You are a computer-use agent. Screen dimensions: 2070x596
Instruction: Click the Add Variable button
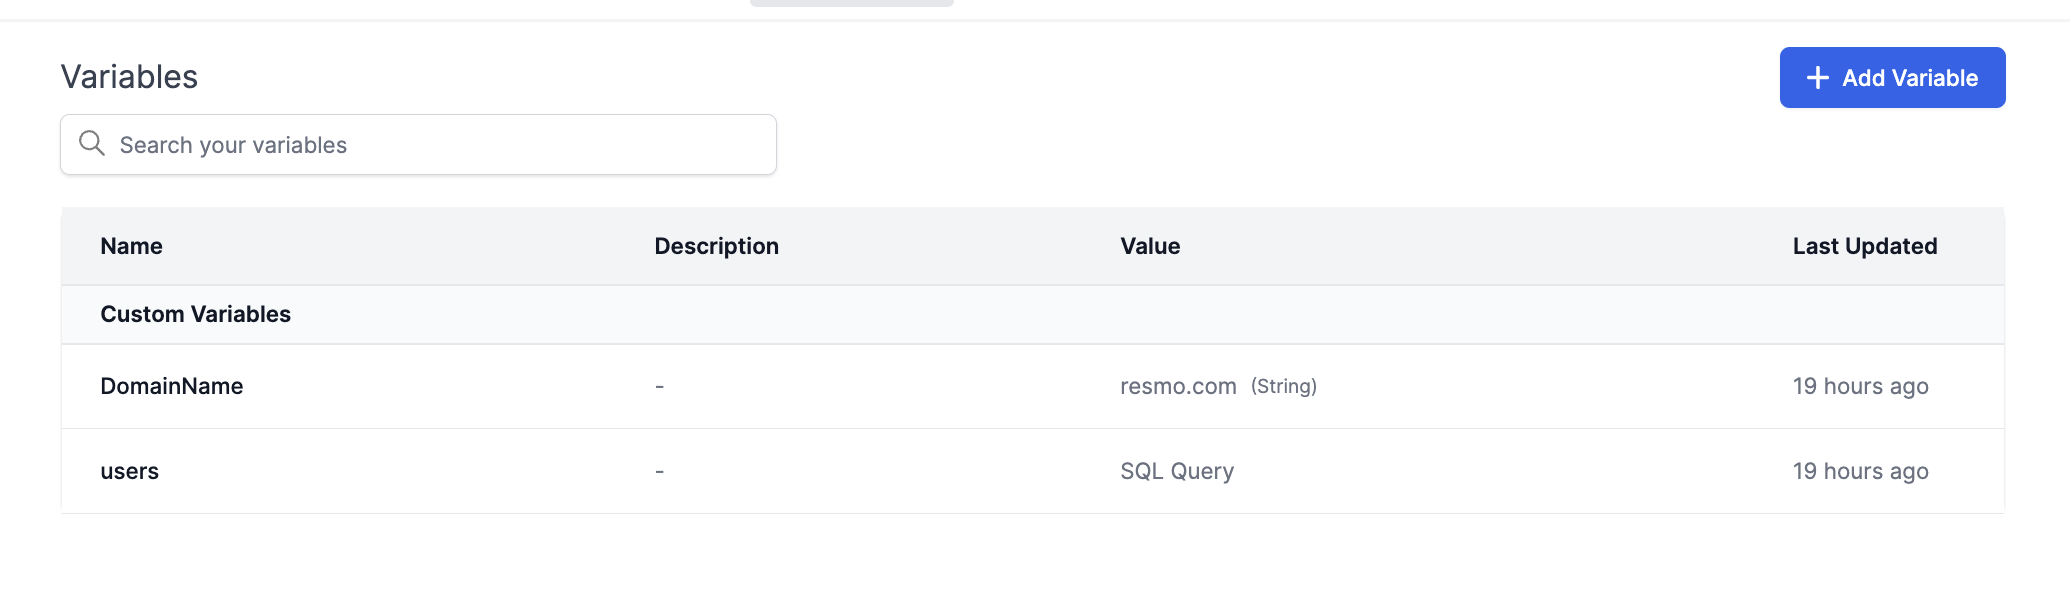[1892, 78]
